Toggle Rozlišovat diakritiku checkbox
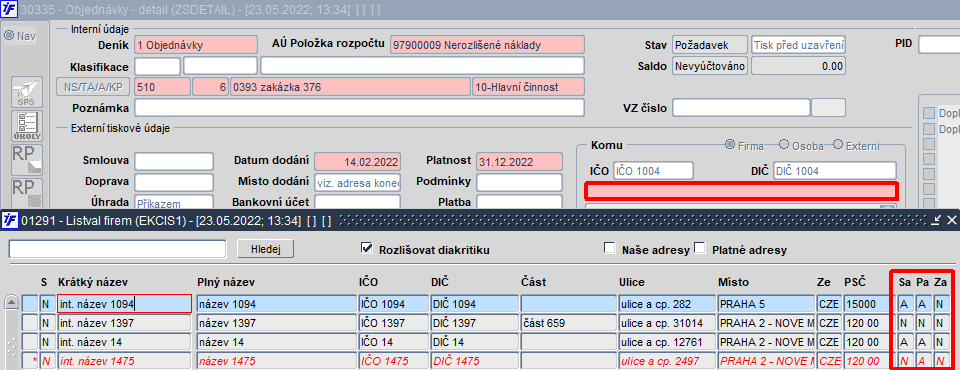Viewport: 960px width, 370px height. [367, 248]
